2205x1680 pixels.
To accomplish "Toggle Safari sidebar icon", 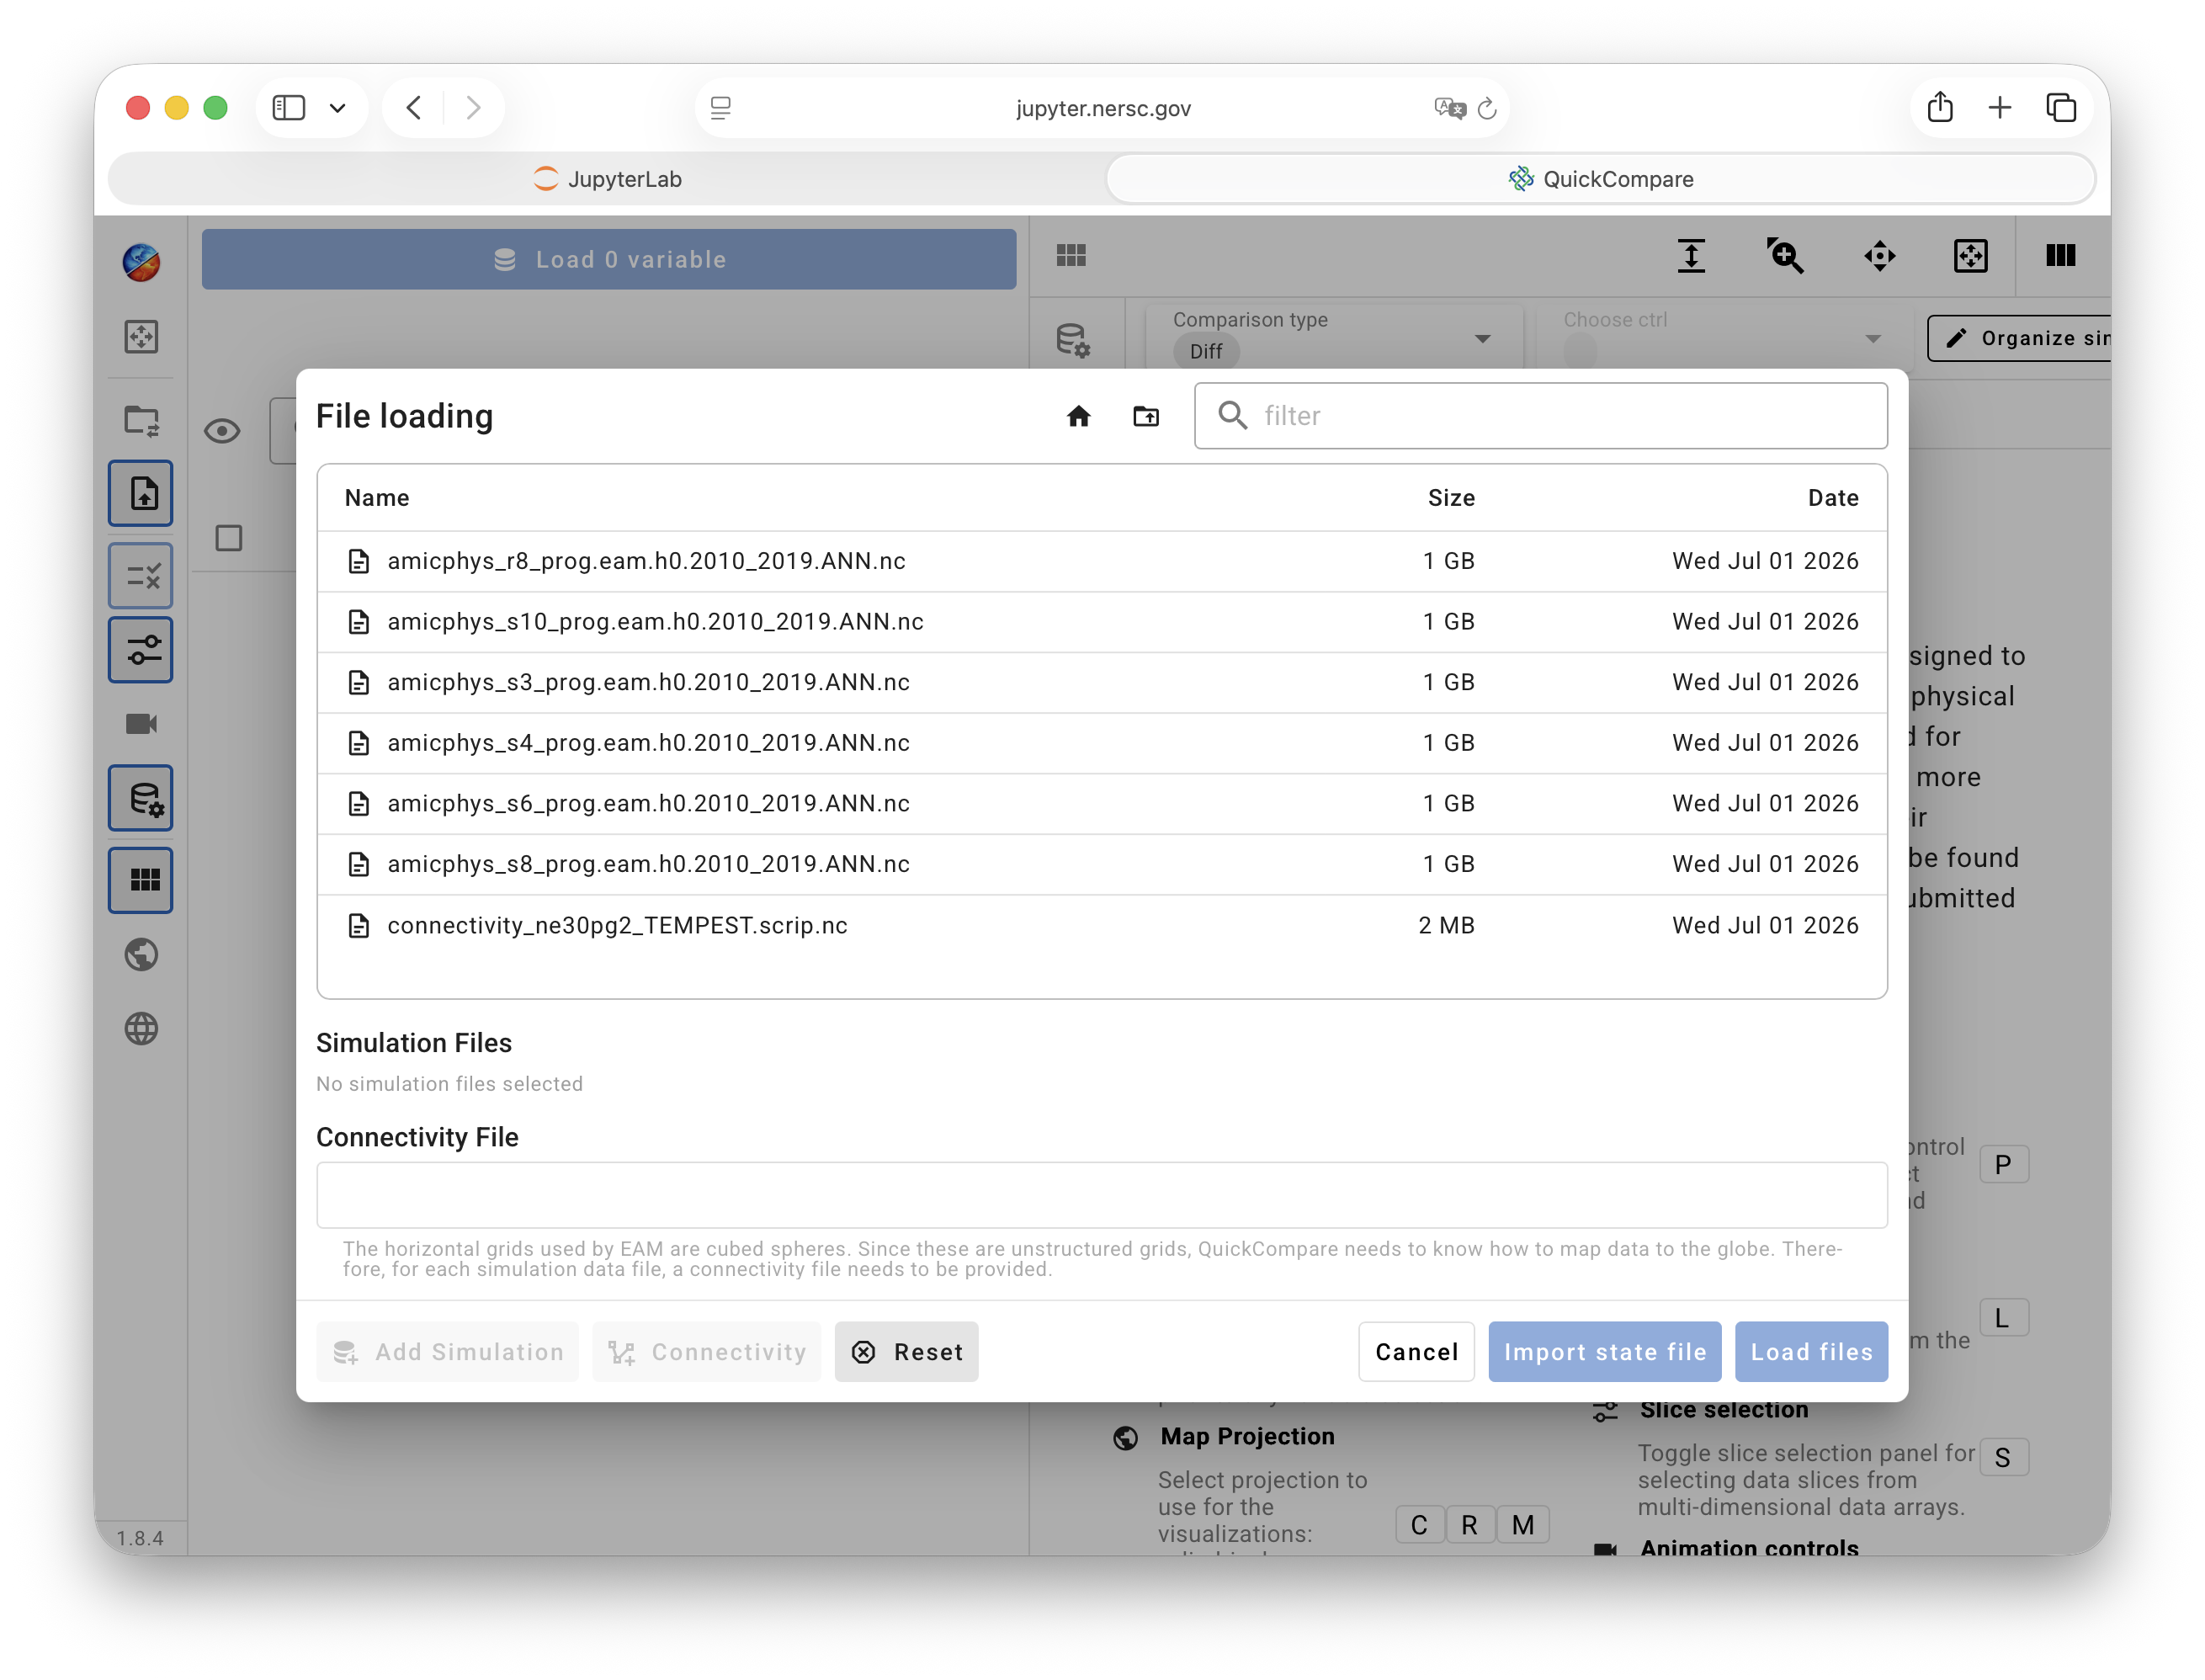I will click(x=289, y=107).
